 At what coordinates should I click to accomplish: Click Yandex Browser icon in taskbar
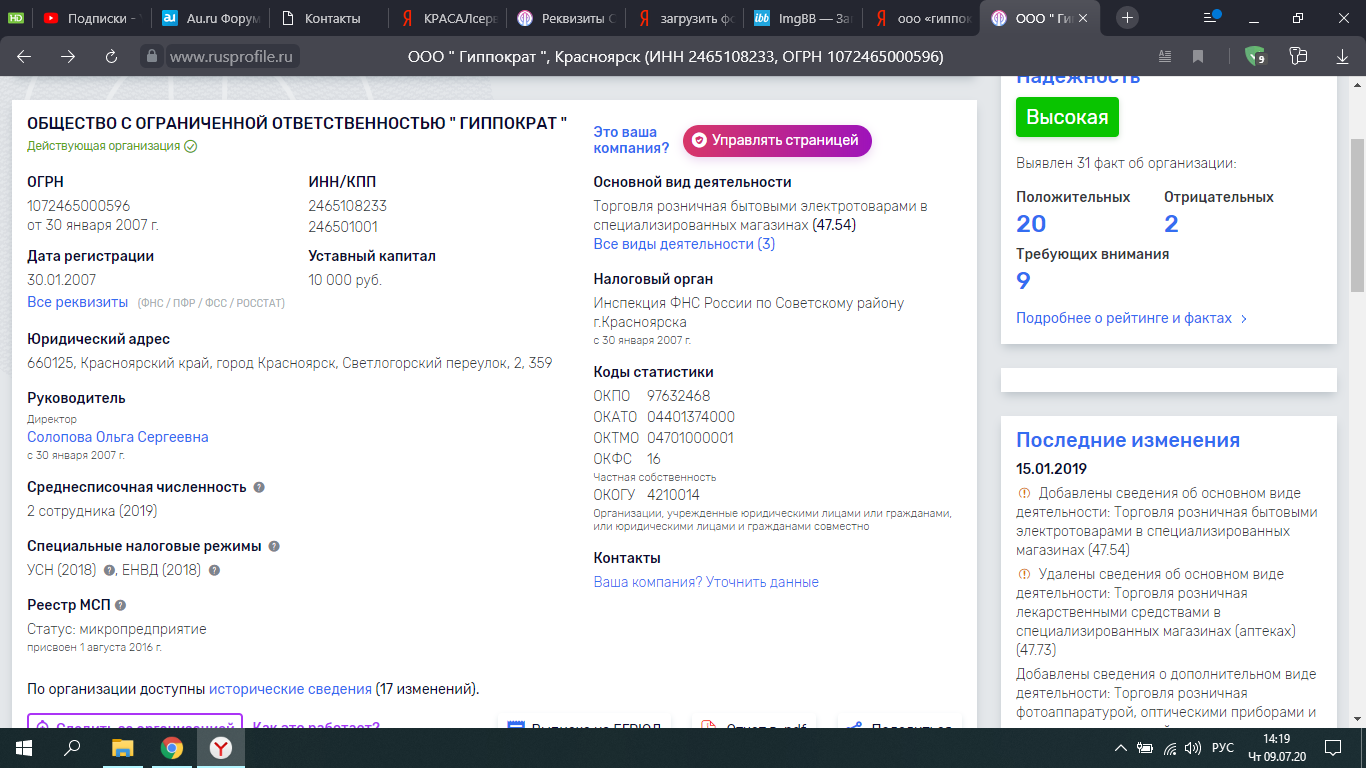tap(220, 748)
